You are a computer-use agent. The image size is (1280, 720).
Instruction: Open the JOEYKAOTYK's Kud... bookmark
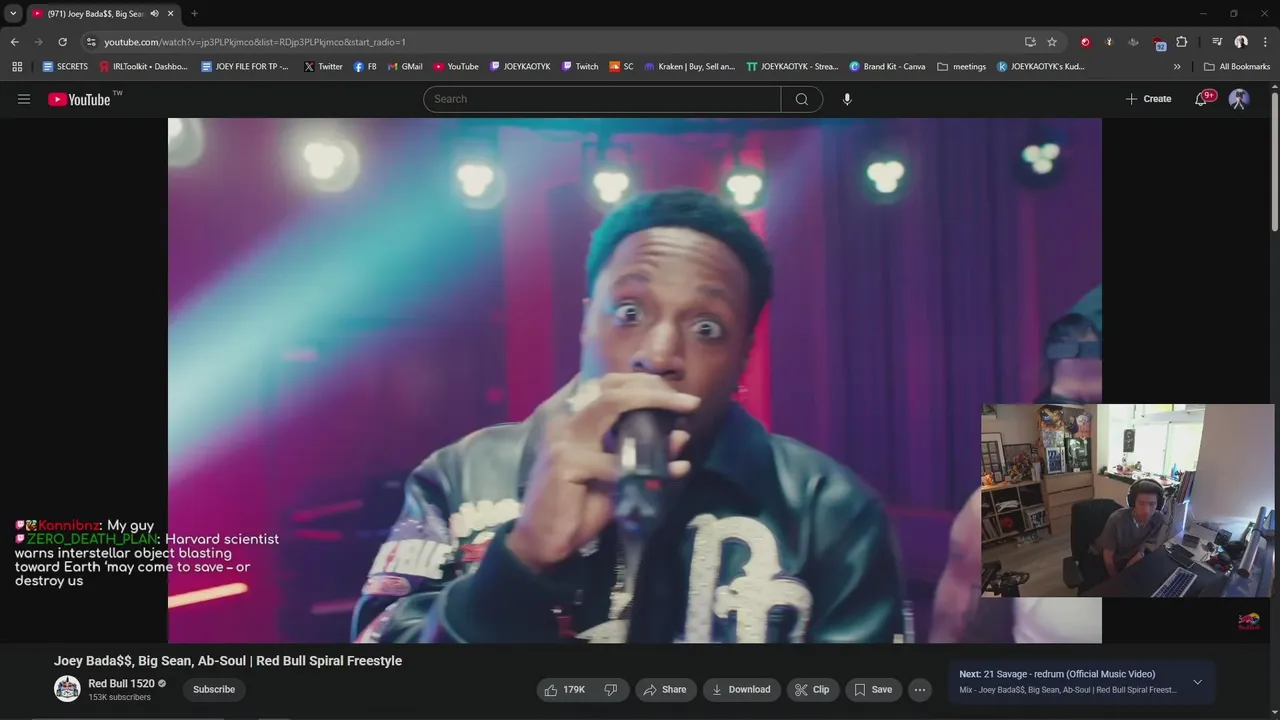(x=1040, y=67)
